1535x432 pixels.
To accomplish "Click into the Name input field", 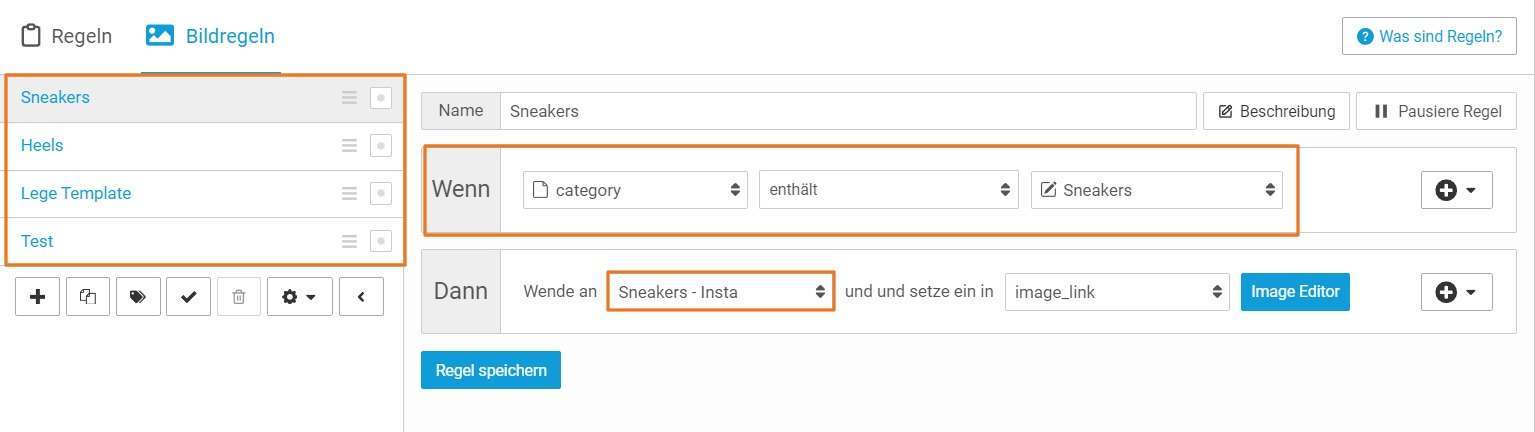I will click(848, 111).
